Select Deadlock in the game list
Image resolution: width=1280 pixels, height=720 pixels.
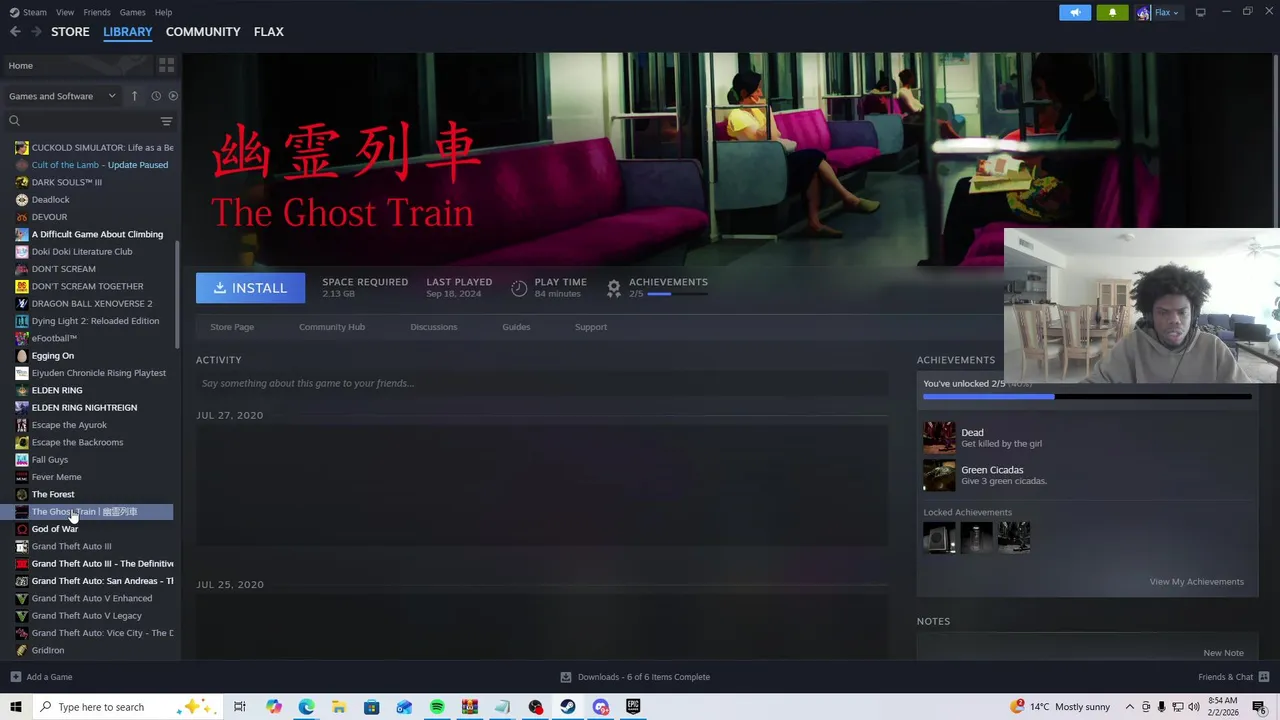click(x=51, y=199)
